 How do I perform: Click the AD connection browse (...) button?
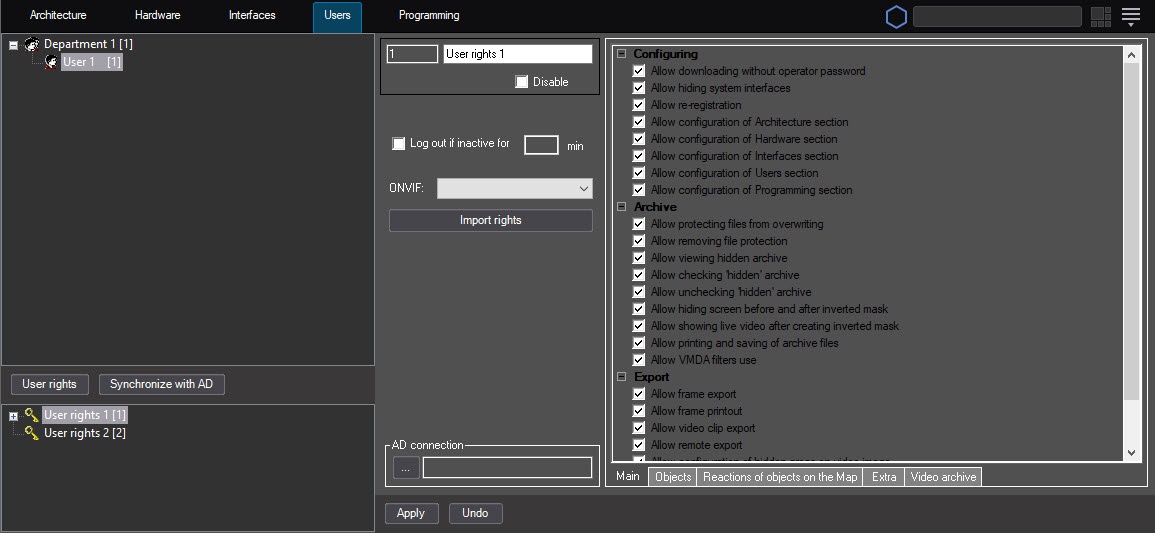pyautogui.click(x=406, y=467)
